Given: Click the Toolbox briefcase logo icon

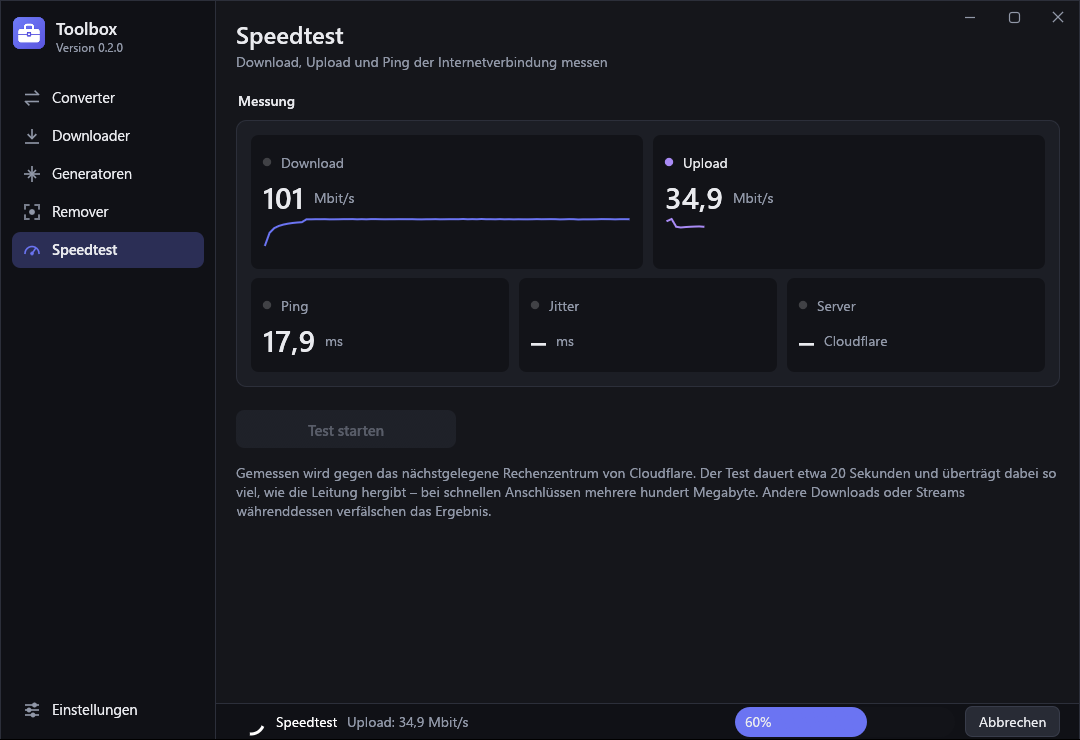Looking at the screenshot, I should click(29, 33).
